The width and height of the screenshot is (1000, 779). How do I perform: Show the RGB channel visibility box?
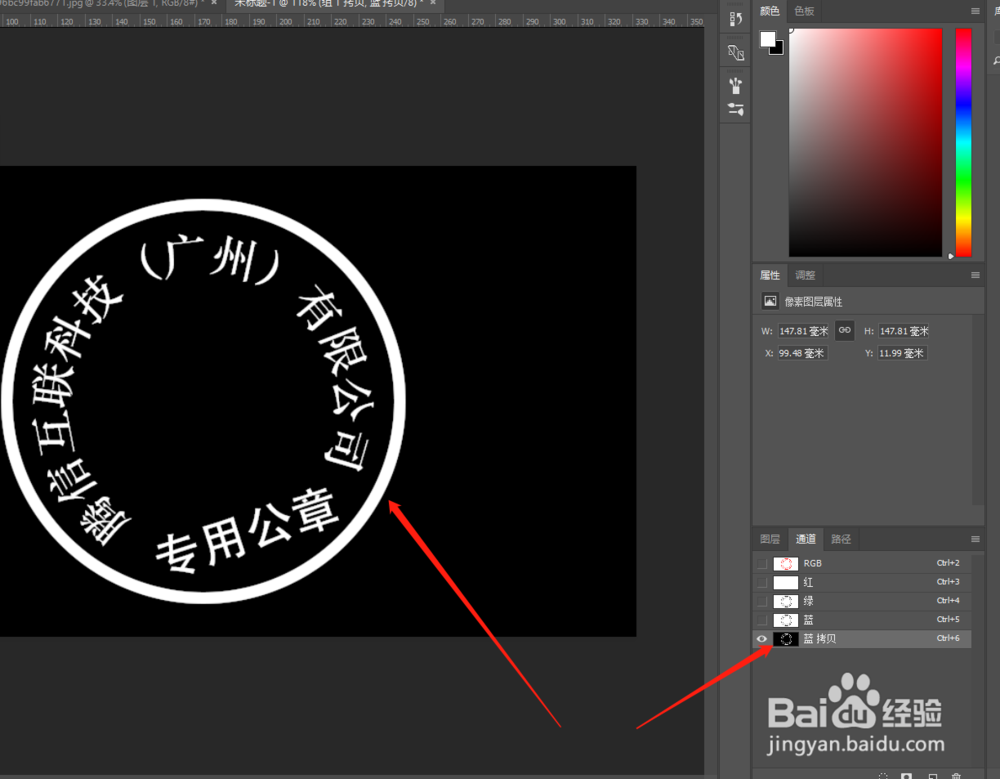pos(761,563)
